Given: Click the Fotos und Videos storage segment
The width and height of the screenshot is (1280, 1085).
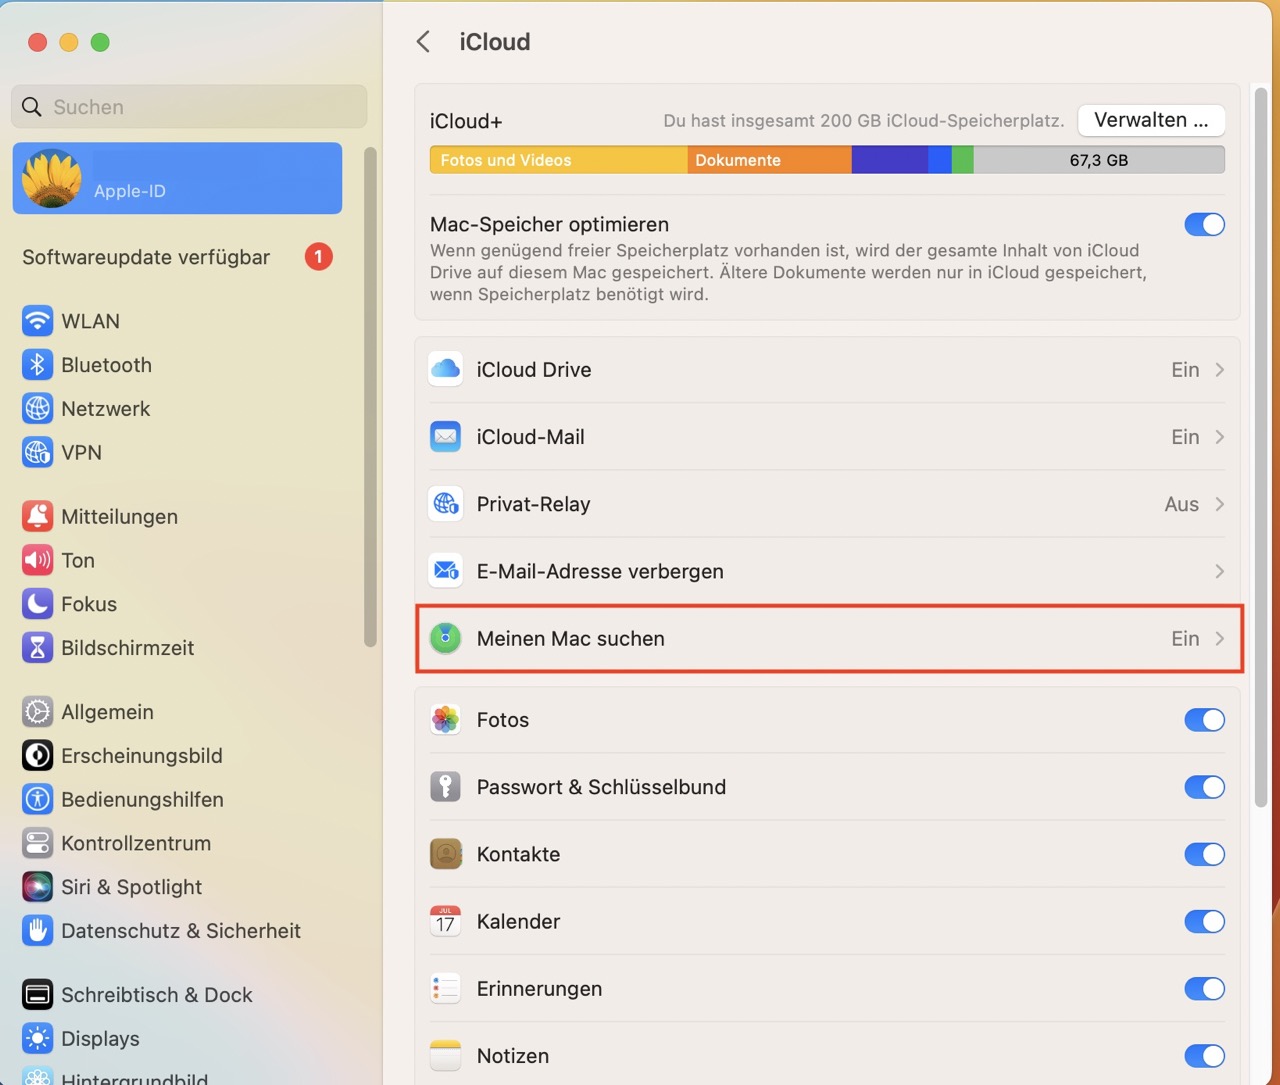Looking at the screenshot, I should point(558,160).
